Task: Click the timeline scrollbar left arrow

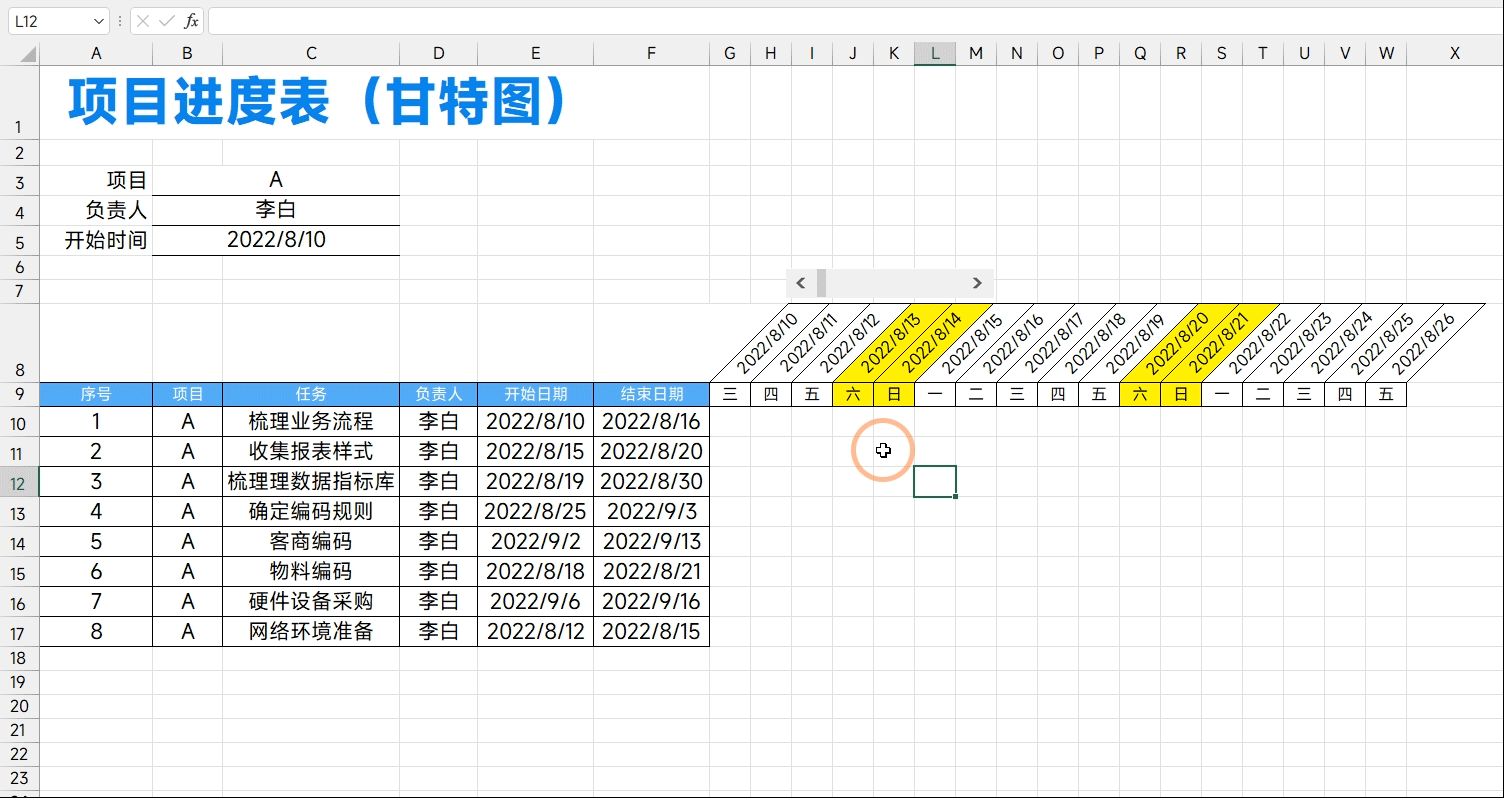Action: click(801, 283)
